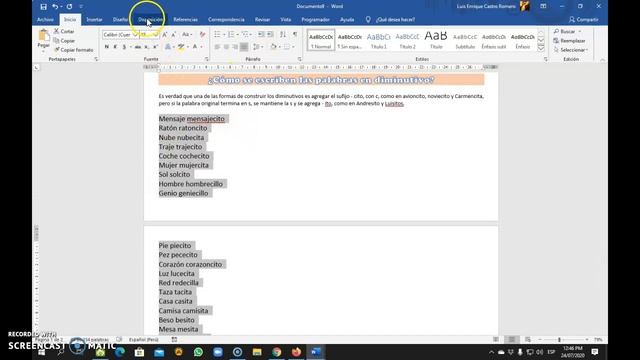Image resolution: width=640 pixels, height=360 pixels.
Task: Increase indent of the paragraph
Action: pyautogui.click(x=270, y=35)
